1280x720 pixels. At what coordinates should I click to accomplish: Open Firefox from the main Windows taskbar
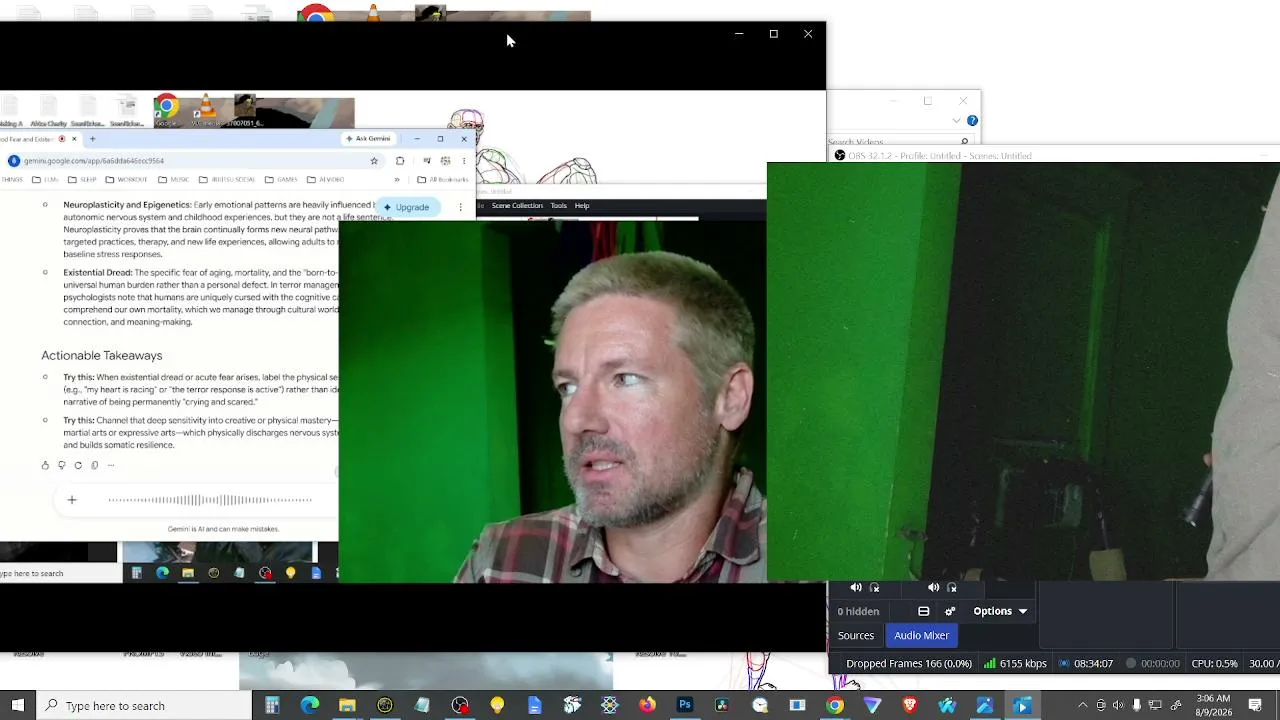(647, 705)
